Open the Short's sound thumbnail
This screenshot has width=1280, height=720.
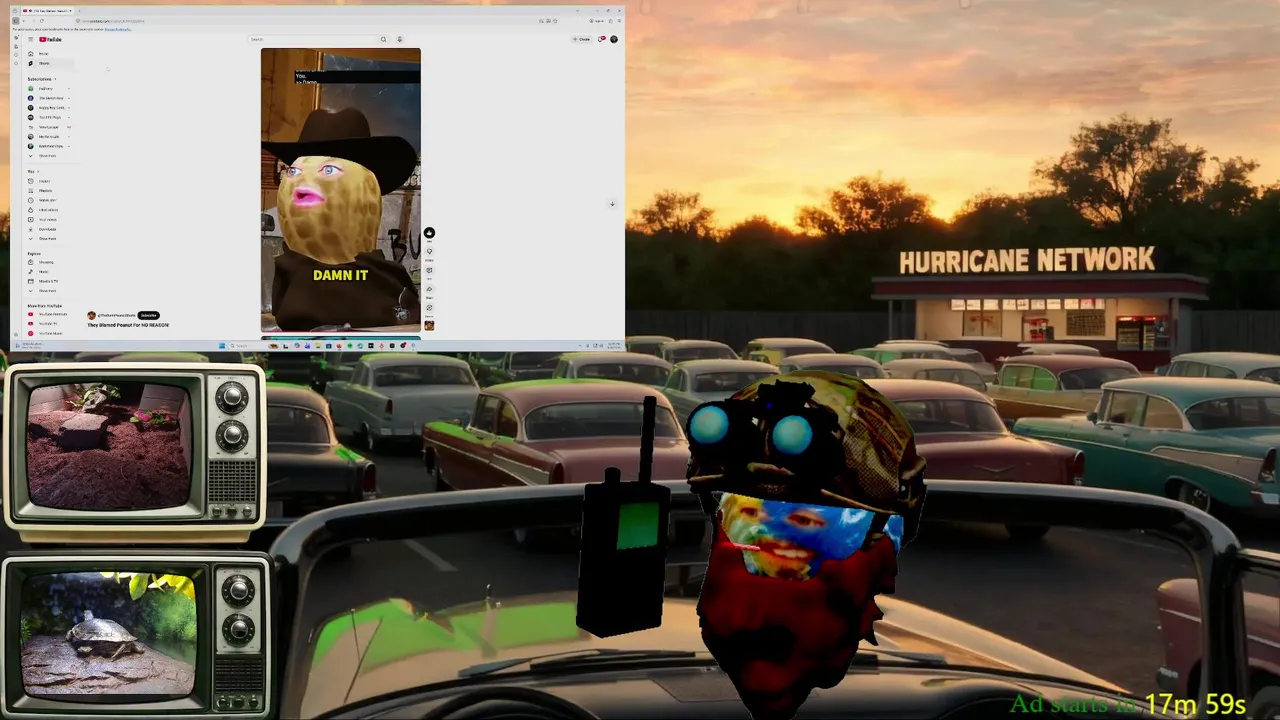coord(429,325)
